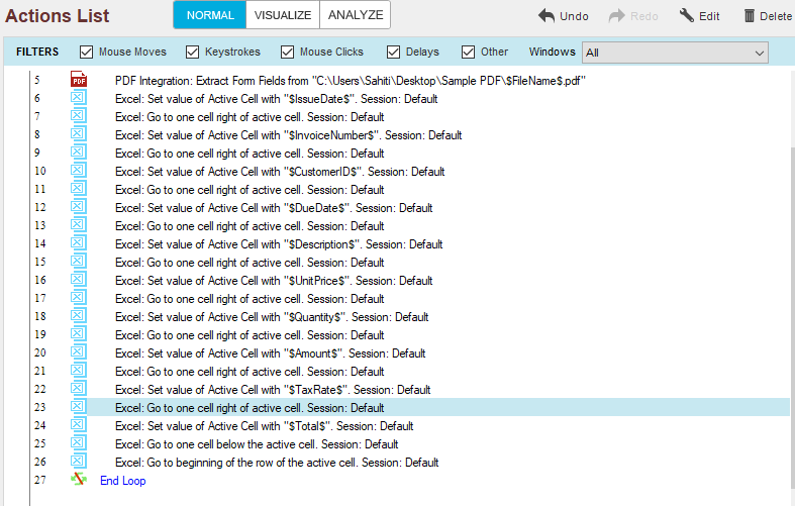Select the Set value "$IssueDate$" action
The height and width of the screenshot is (506, 795).
pos(276,99)
